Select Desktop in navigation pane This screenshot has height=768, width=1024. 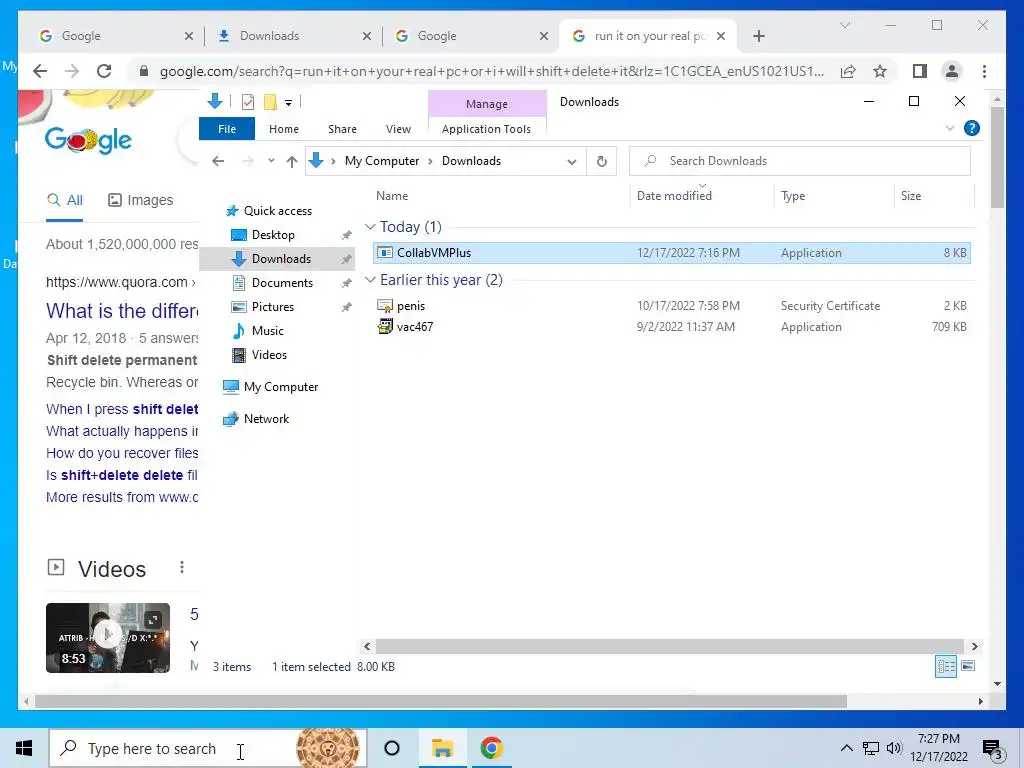pyautogui.click(x=273, y=235)
